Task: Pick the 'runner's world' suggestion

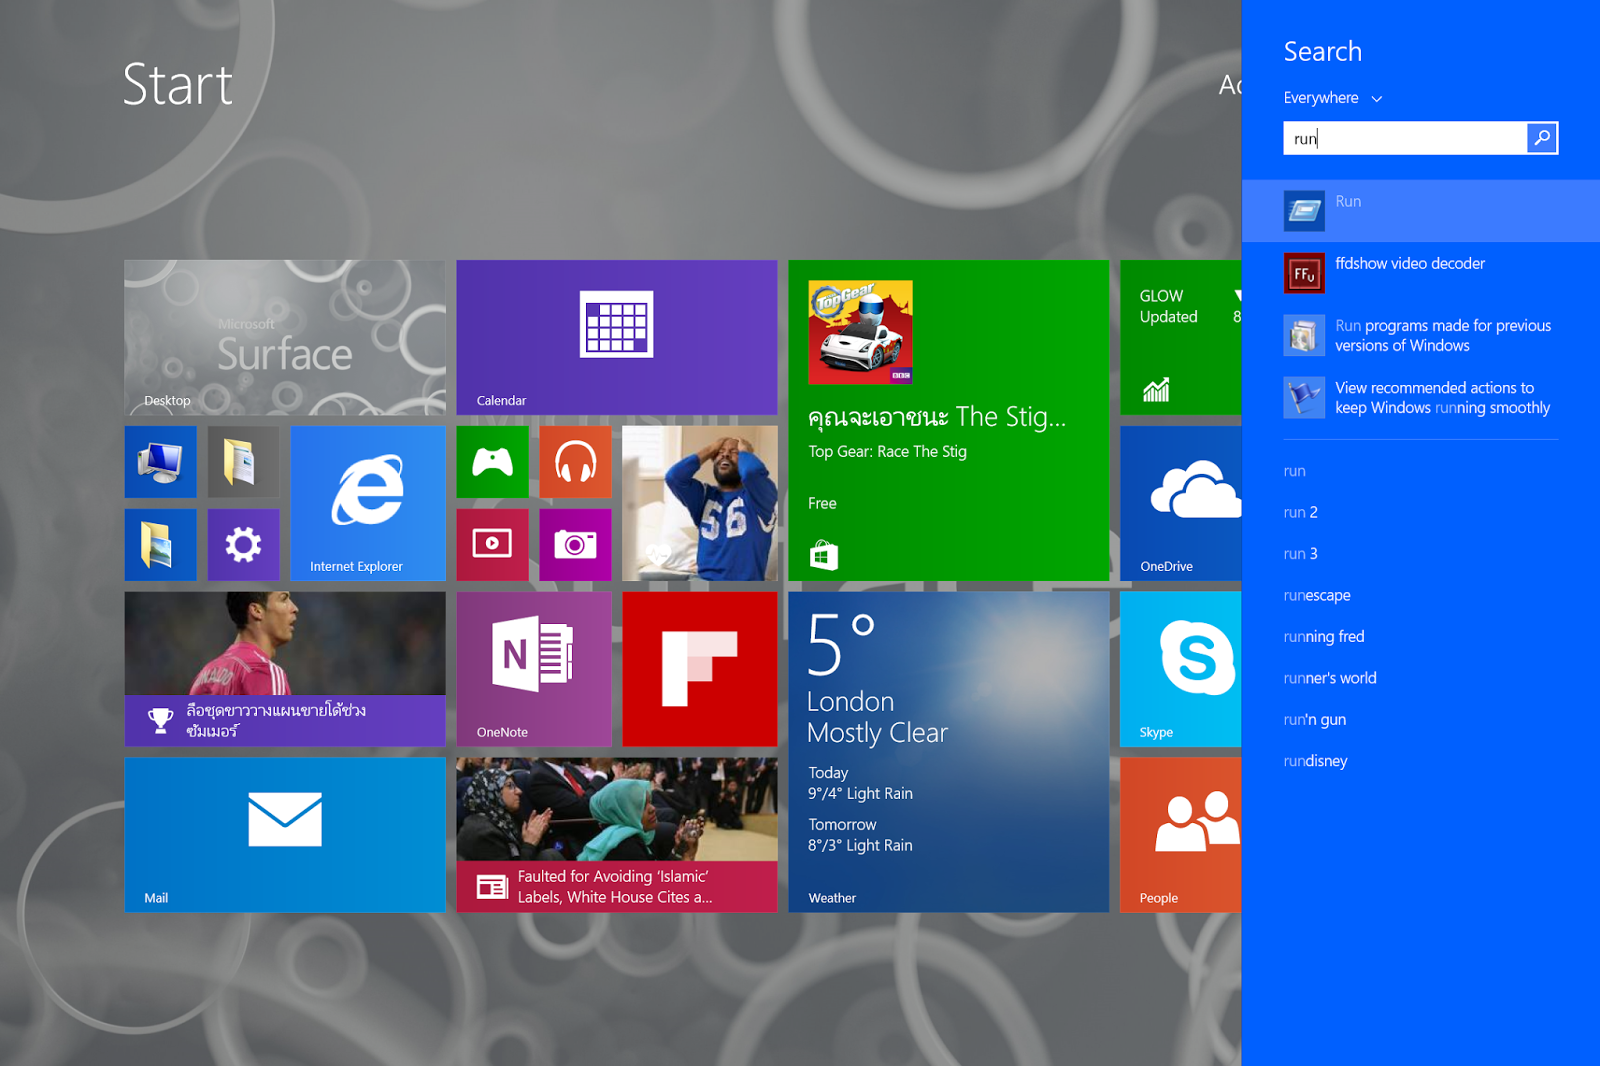Action: point(1330,678)
